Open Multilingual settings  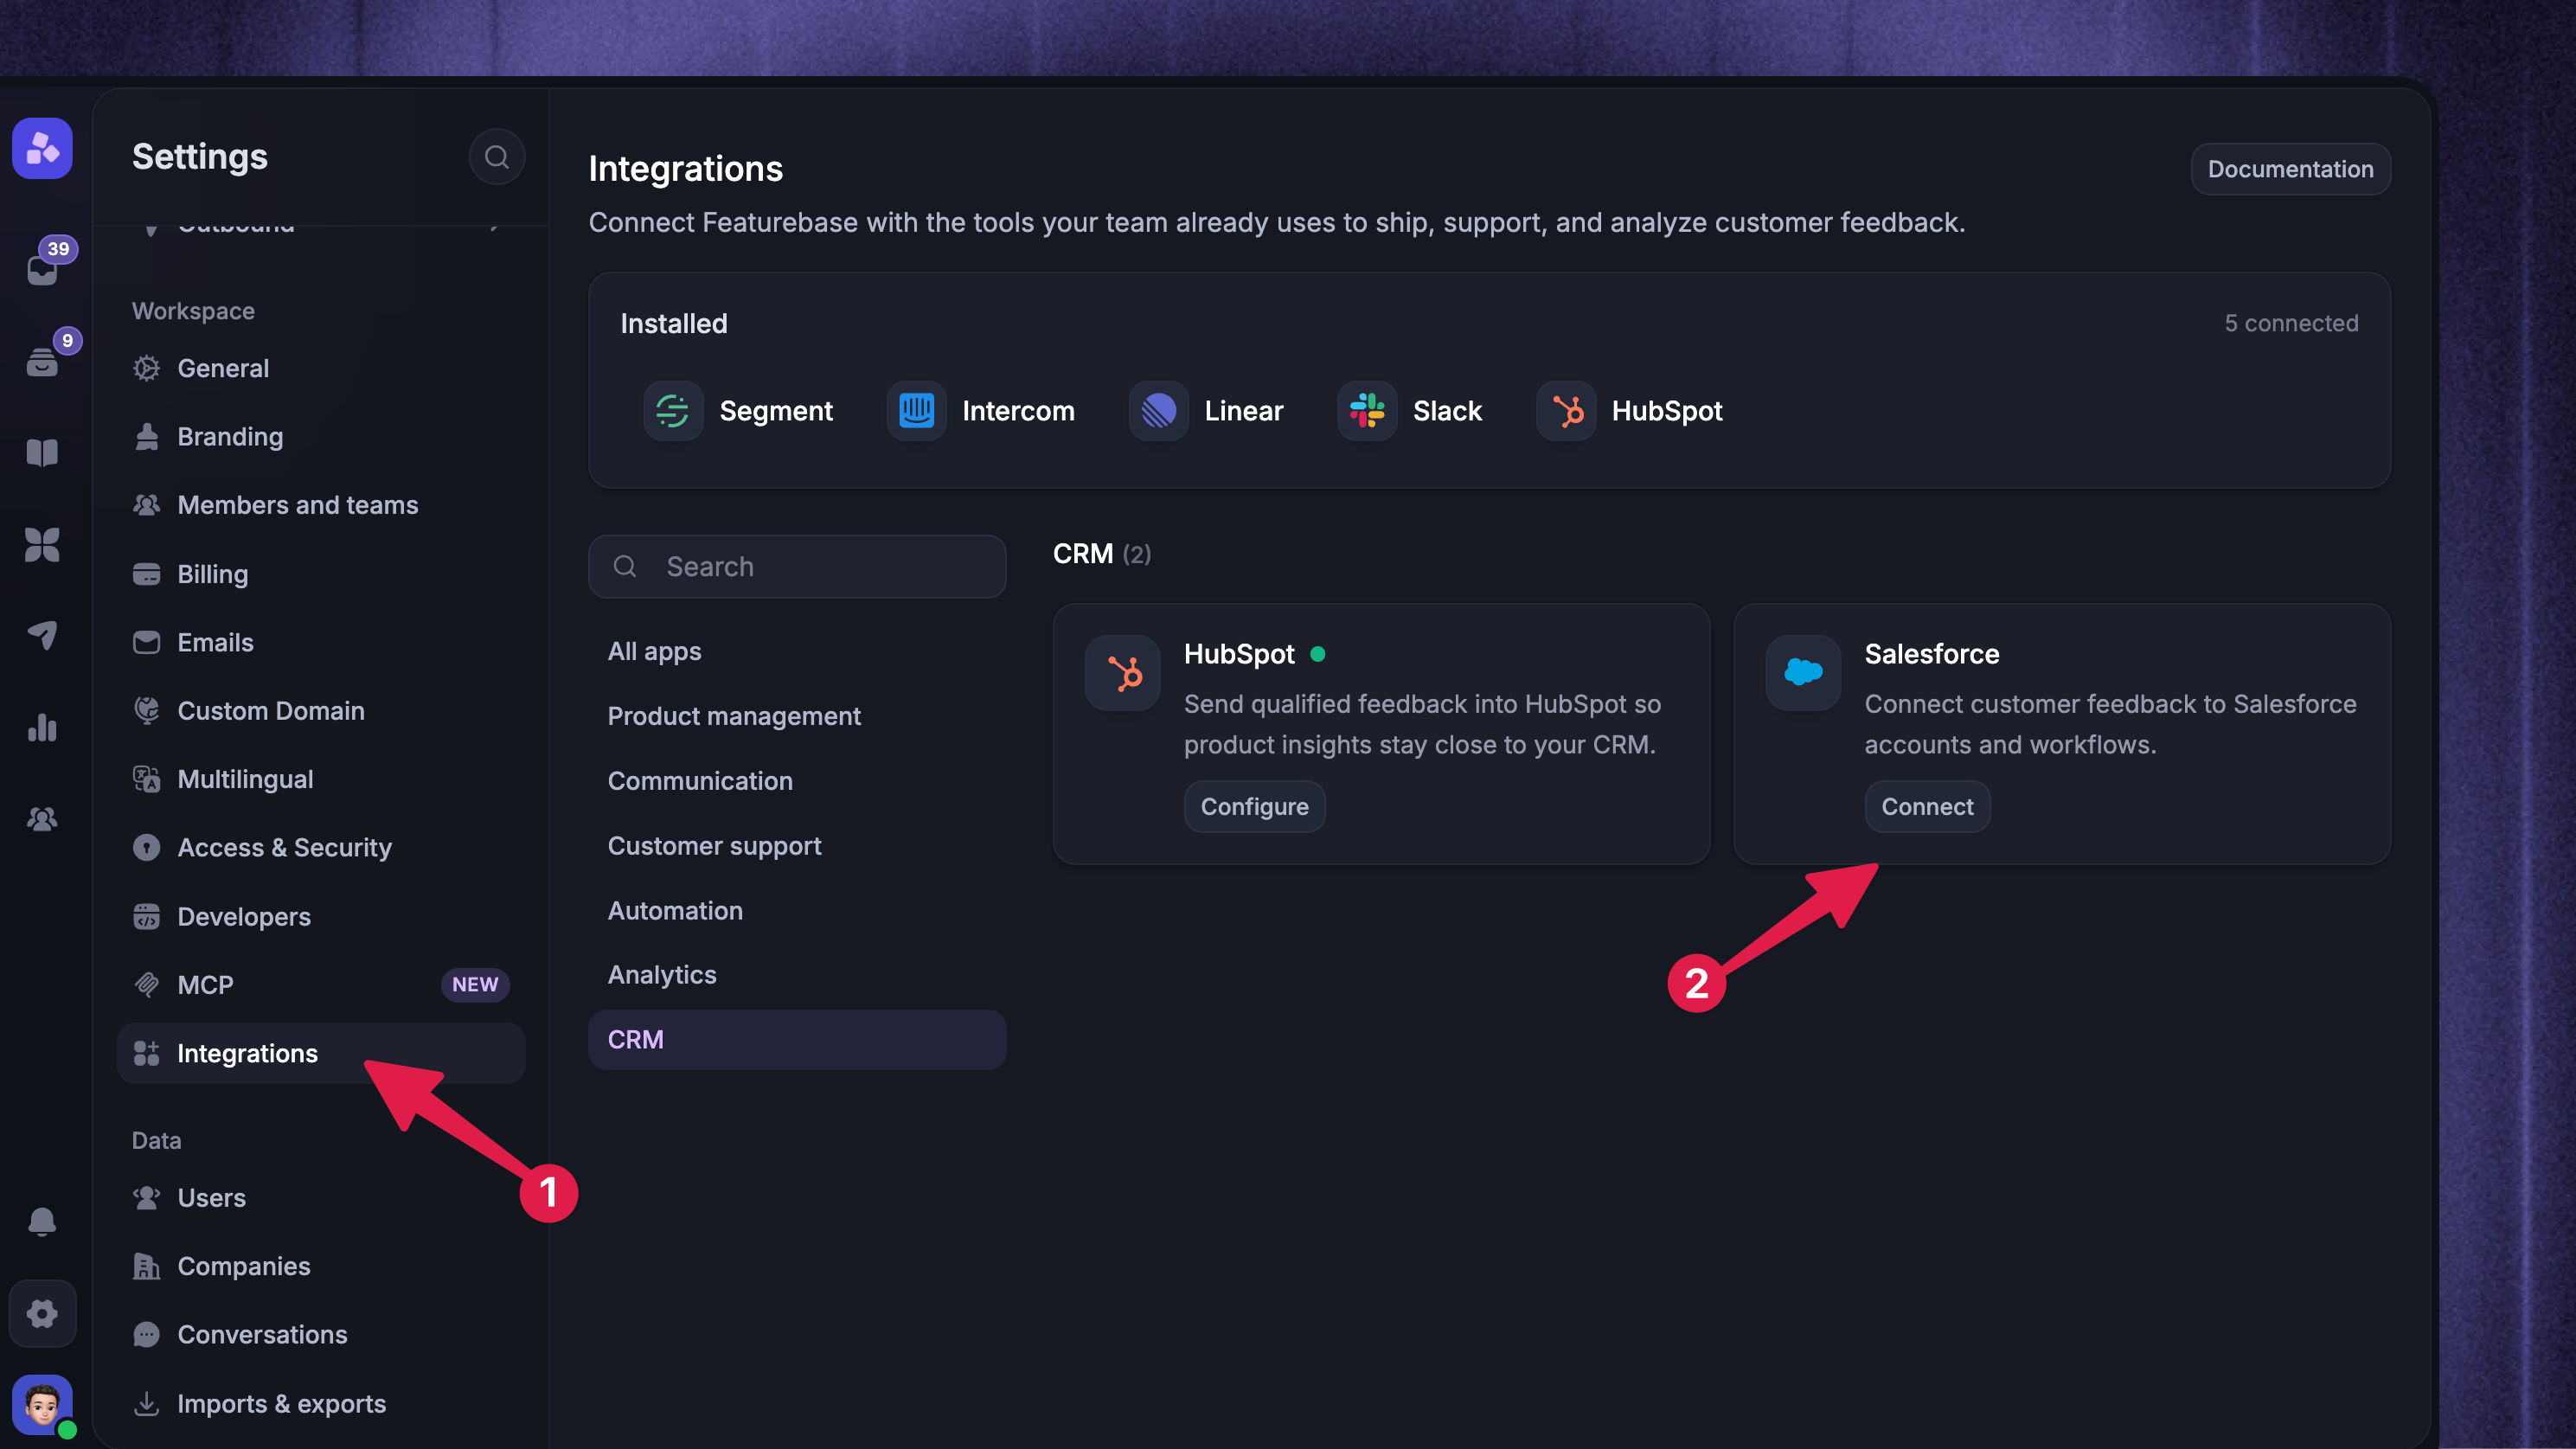click(x=321, y=779)
